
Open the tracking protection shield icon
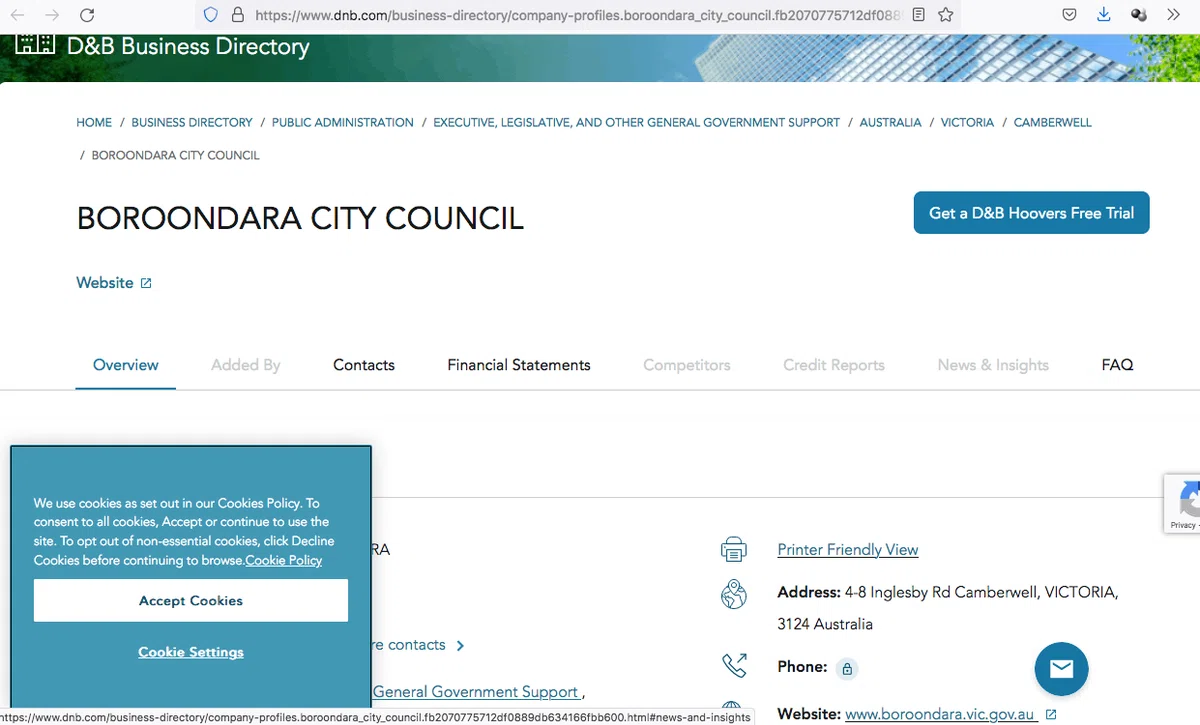210,15
